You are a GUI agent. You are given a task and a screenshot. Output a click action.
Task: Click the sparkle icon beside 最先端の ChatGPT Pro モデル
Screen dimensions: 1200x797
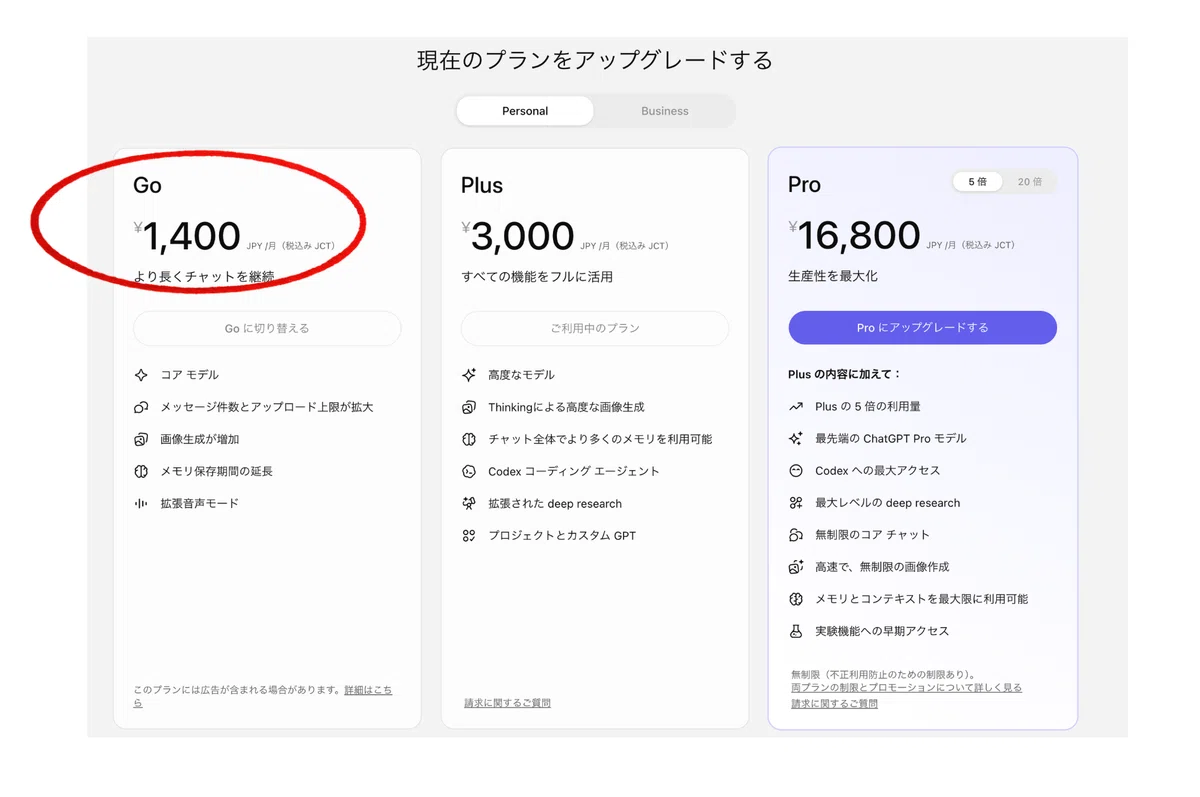(796, 438)
